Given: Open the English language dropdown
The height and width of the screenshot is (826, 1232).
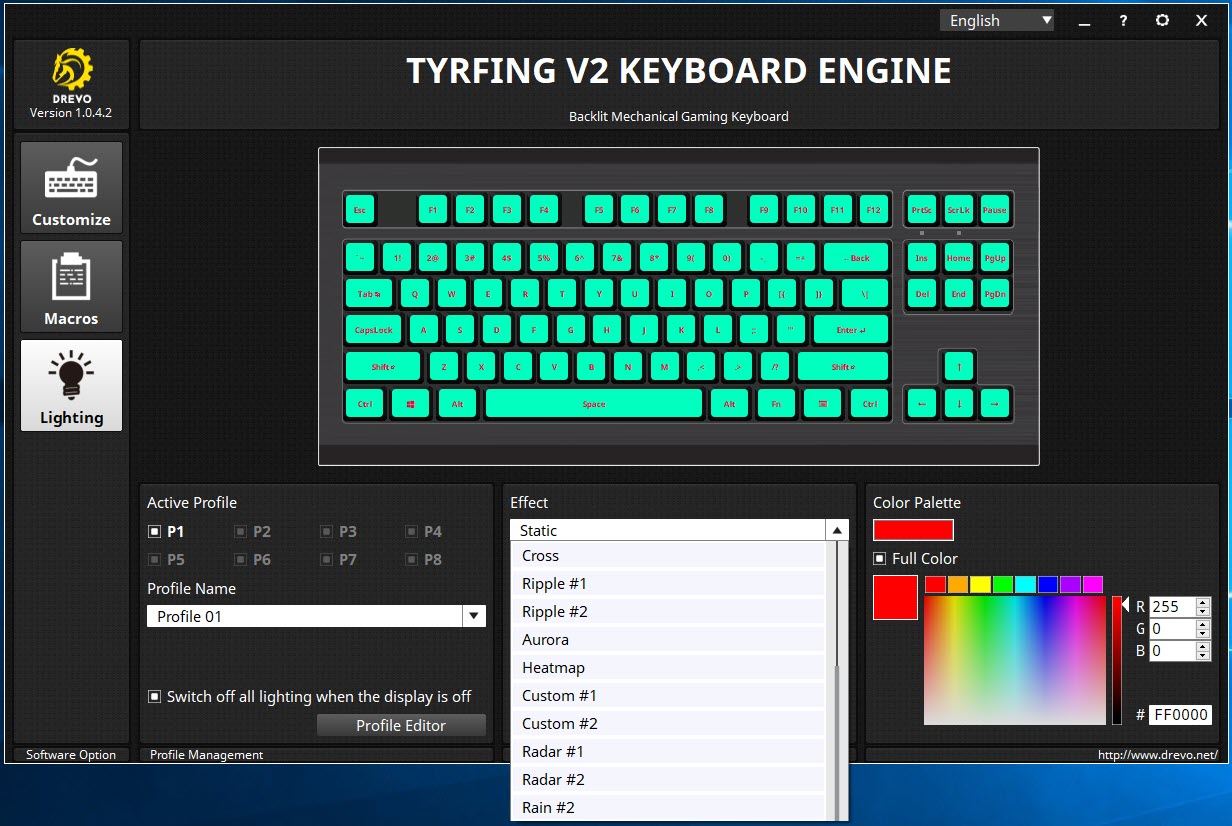Looking at the screenshot, I should [x=997, y=20].
